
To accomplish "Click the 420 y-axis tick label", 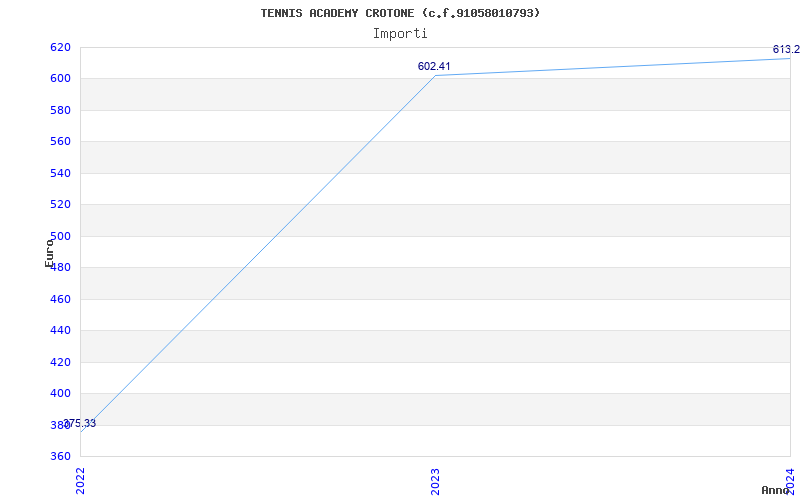I will [60, 362].
